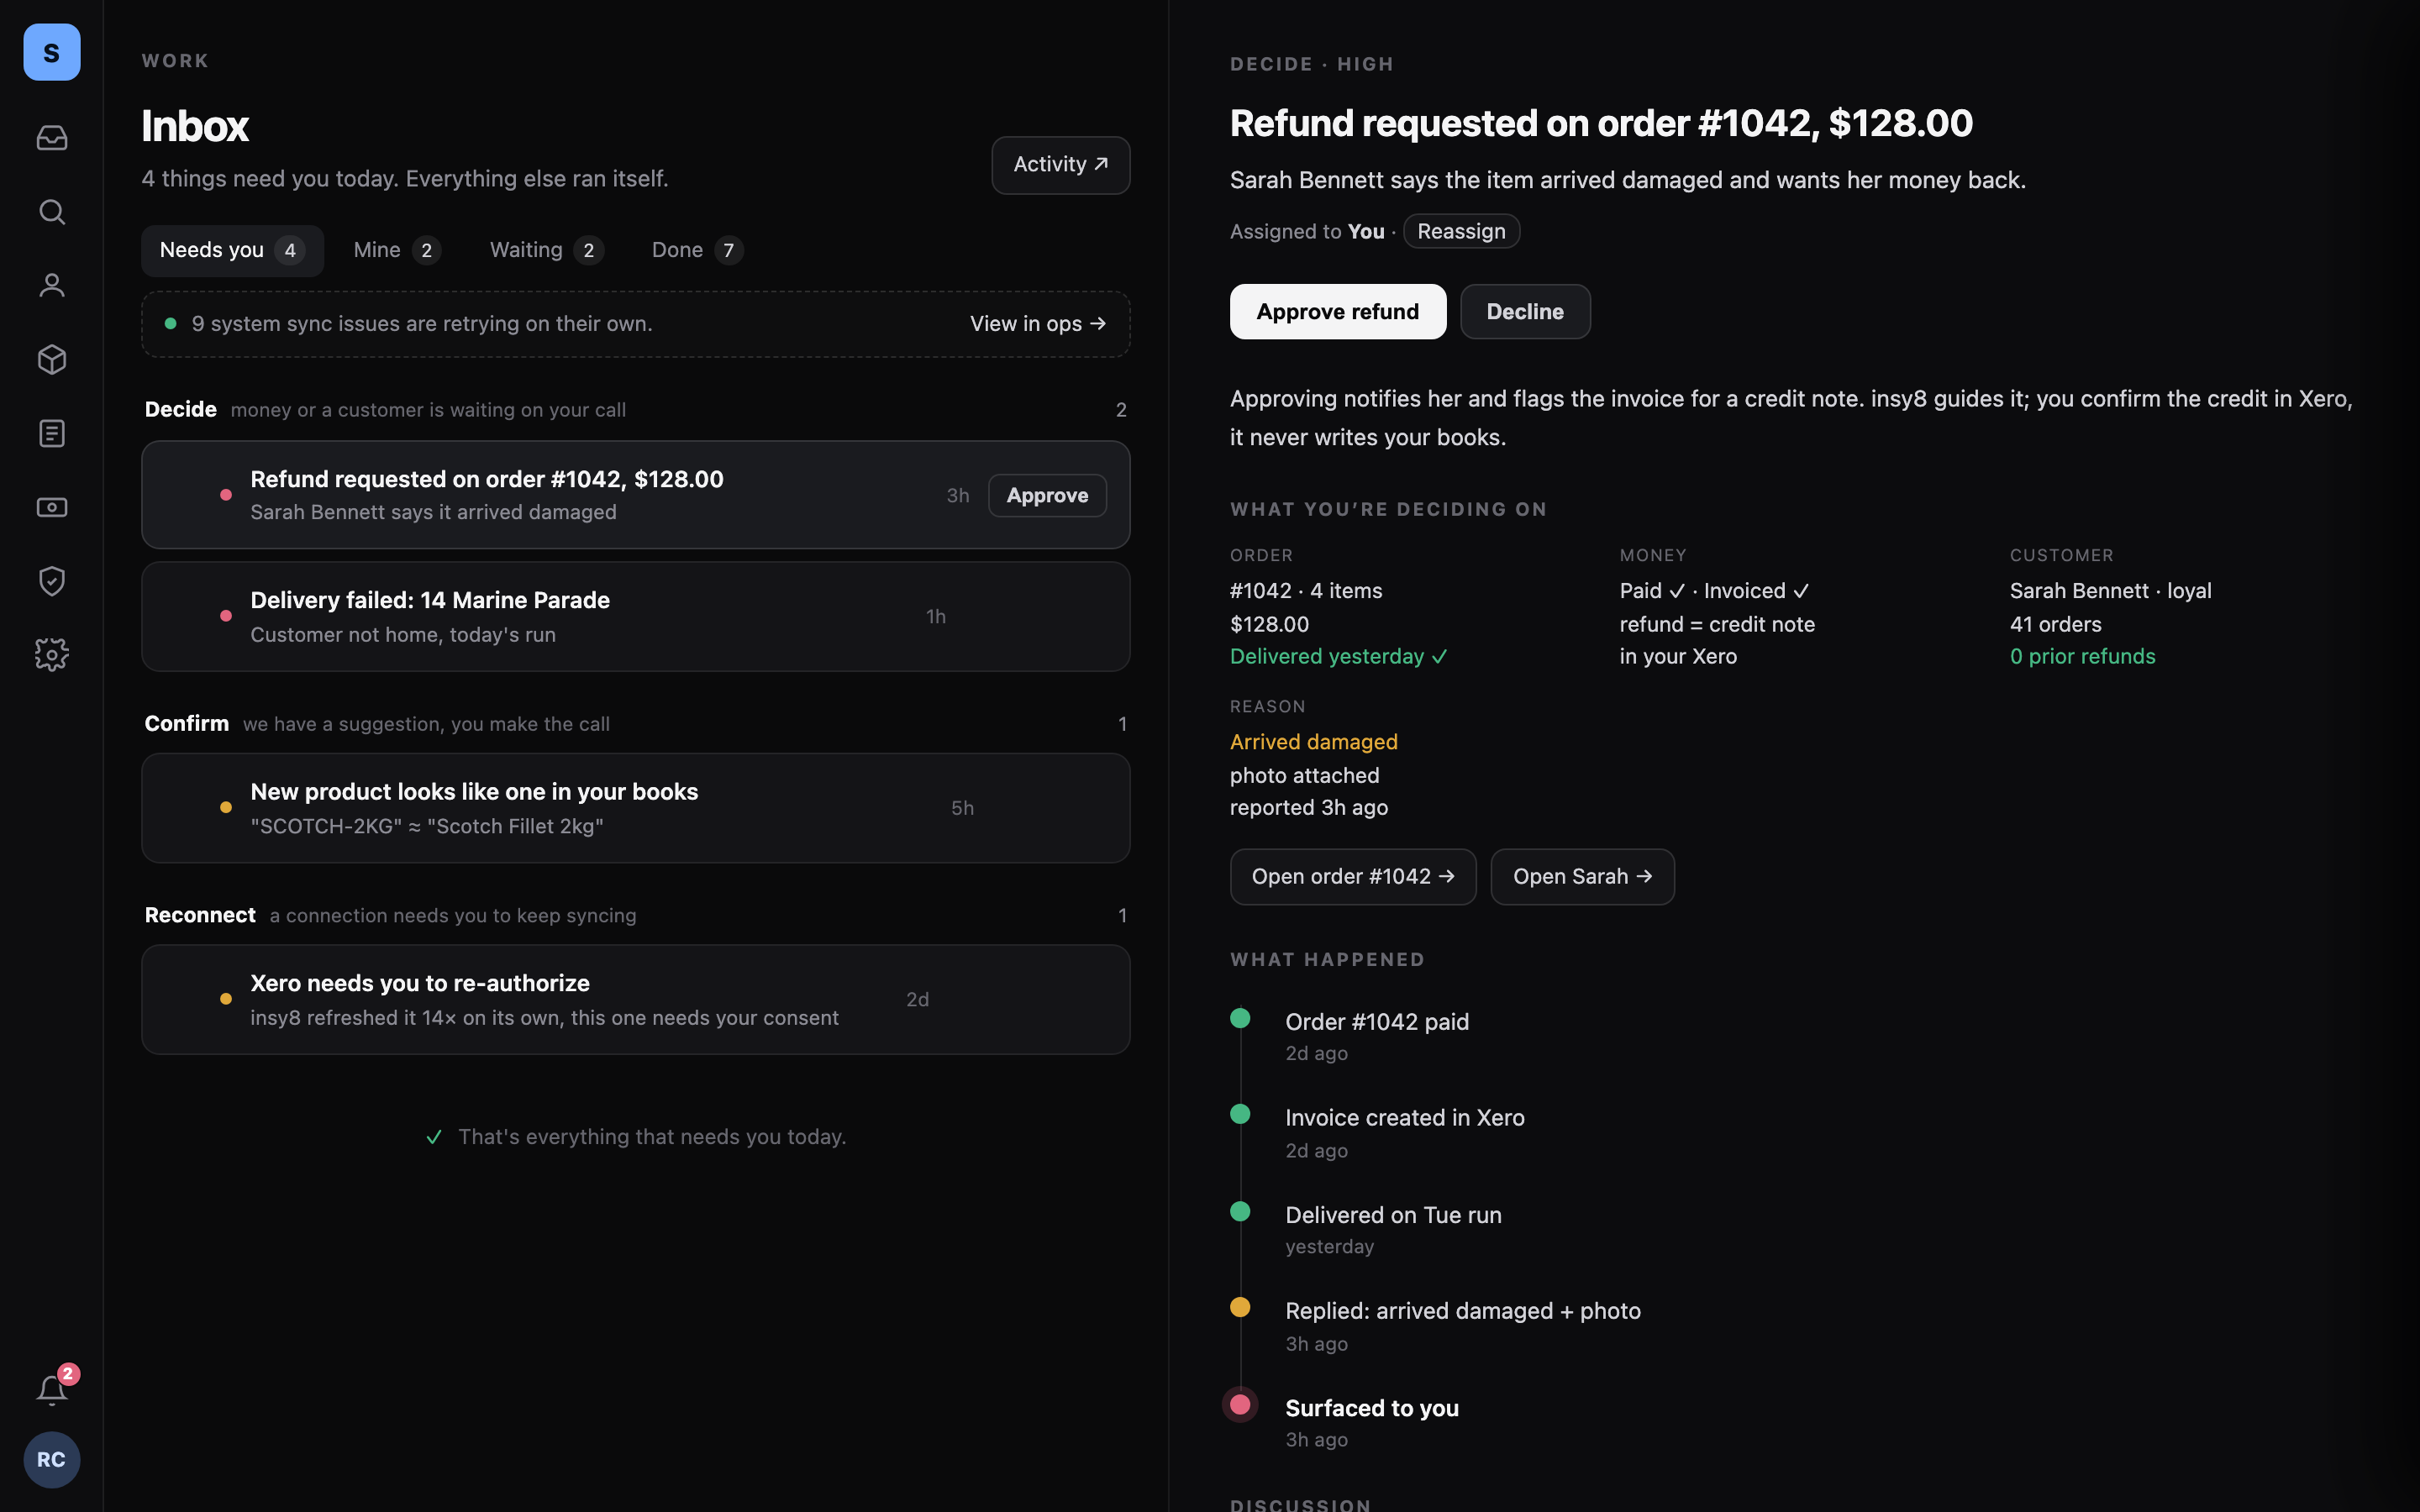Open Sarah's customer page

pos(1582,877)
